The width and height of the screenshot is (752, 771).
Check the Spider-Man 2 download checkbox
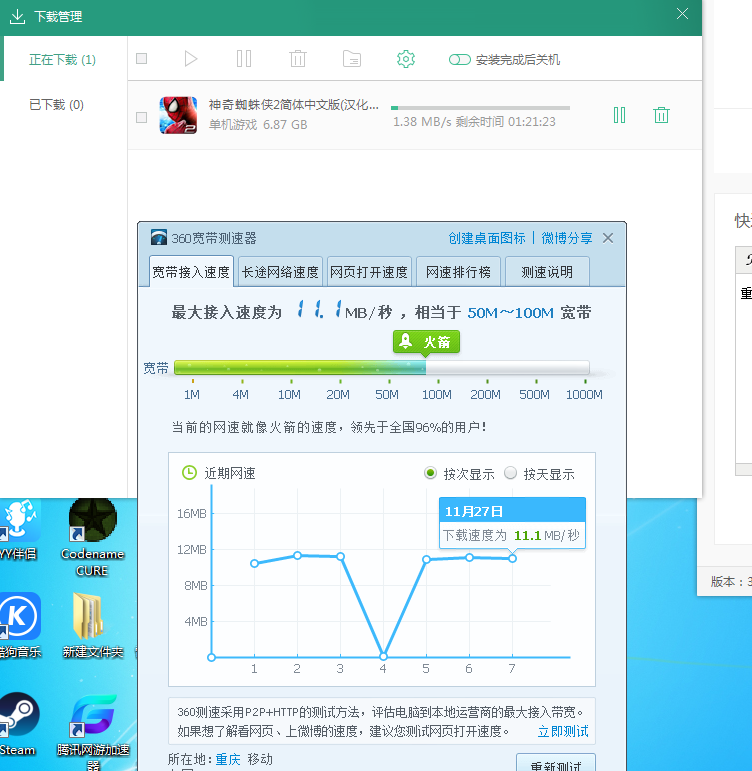142,117
